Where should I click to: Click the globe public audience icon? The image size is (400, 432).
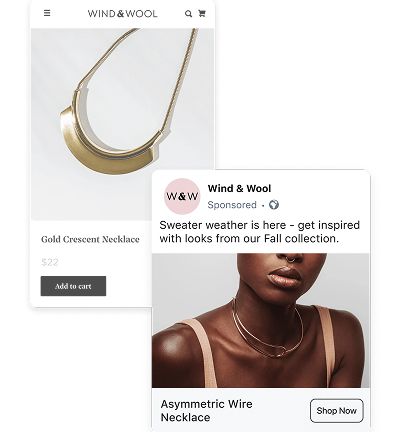(274, 205)
